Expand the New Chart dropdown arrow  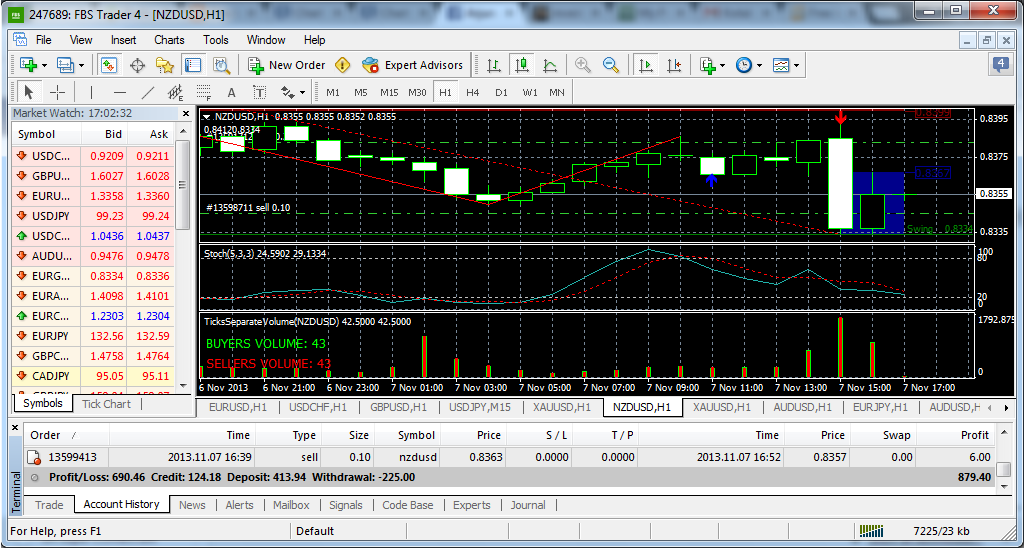point(44,65)
